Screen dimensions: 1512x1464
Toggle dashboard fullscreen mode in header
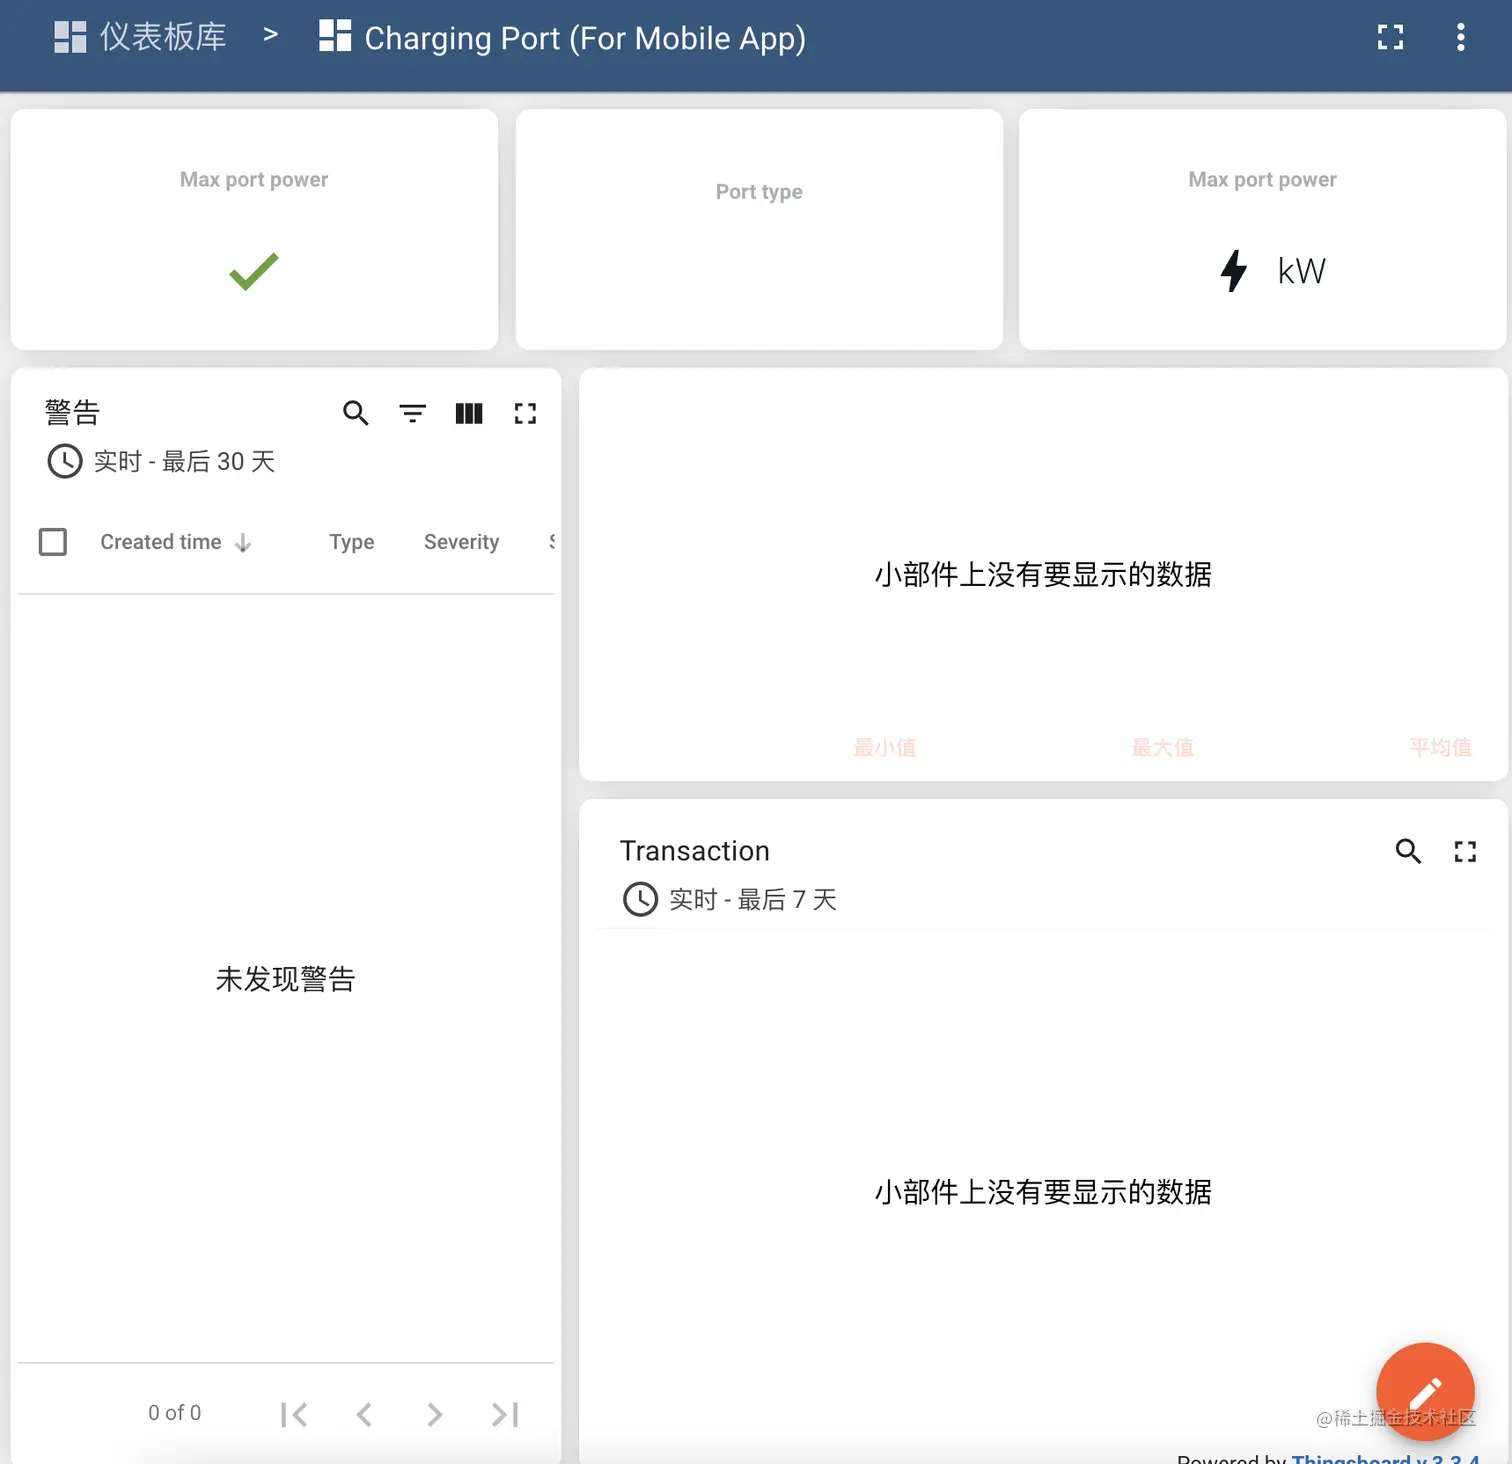point(1390,37)
